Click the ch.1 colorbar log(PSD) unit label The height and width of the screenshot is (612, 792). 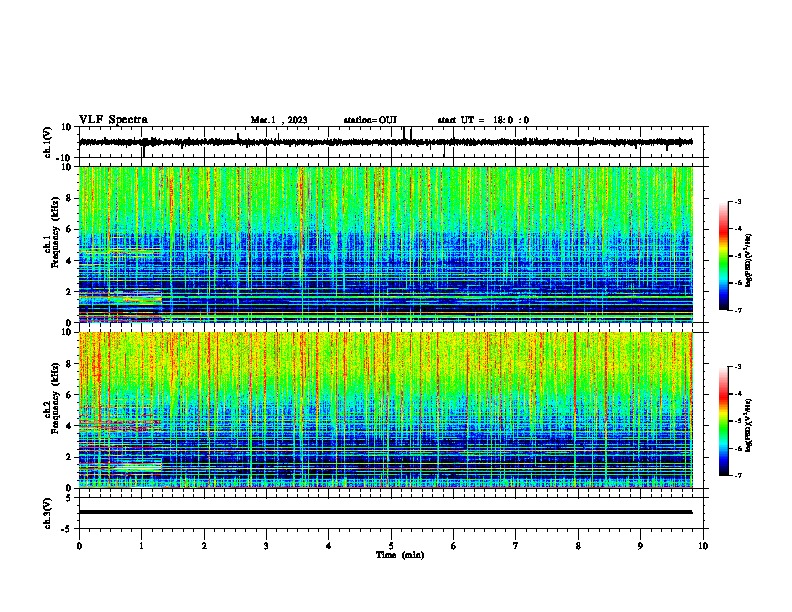pos(749,260)
